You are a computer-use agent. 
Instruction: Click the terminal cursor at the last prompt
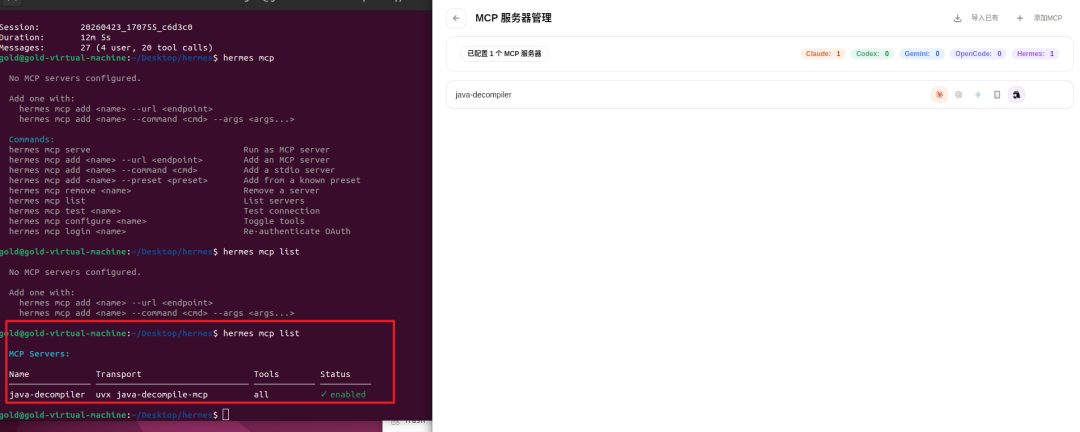click(x=226, y=415)
